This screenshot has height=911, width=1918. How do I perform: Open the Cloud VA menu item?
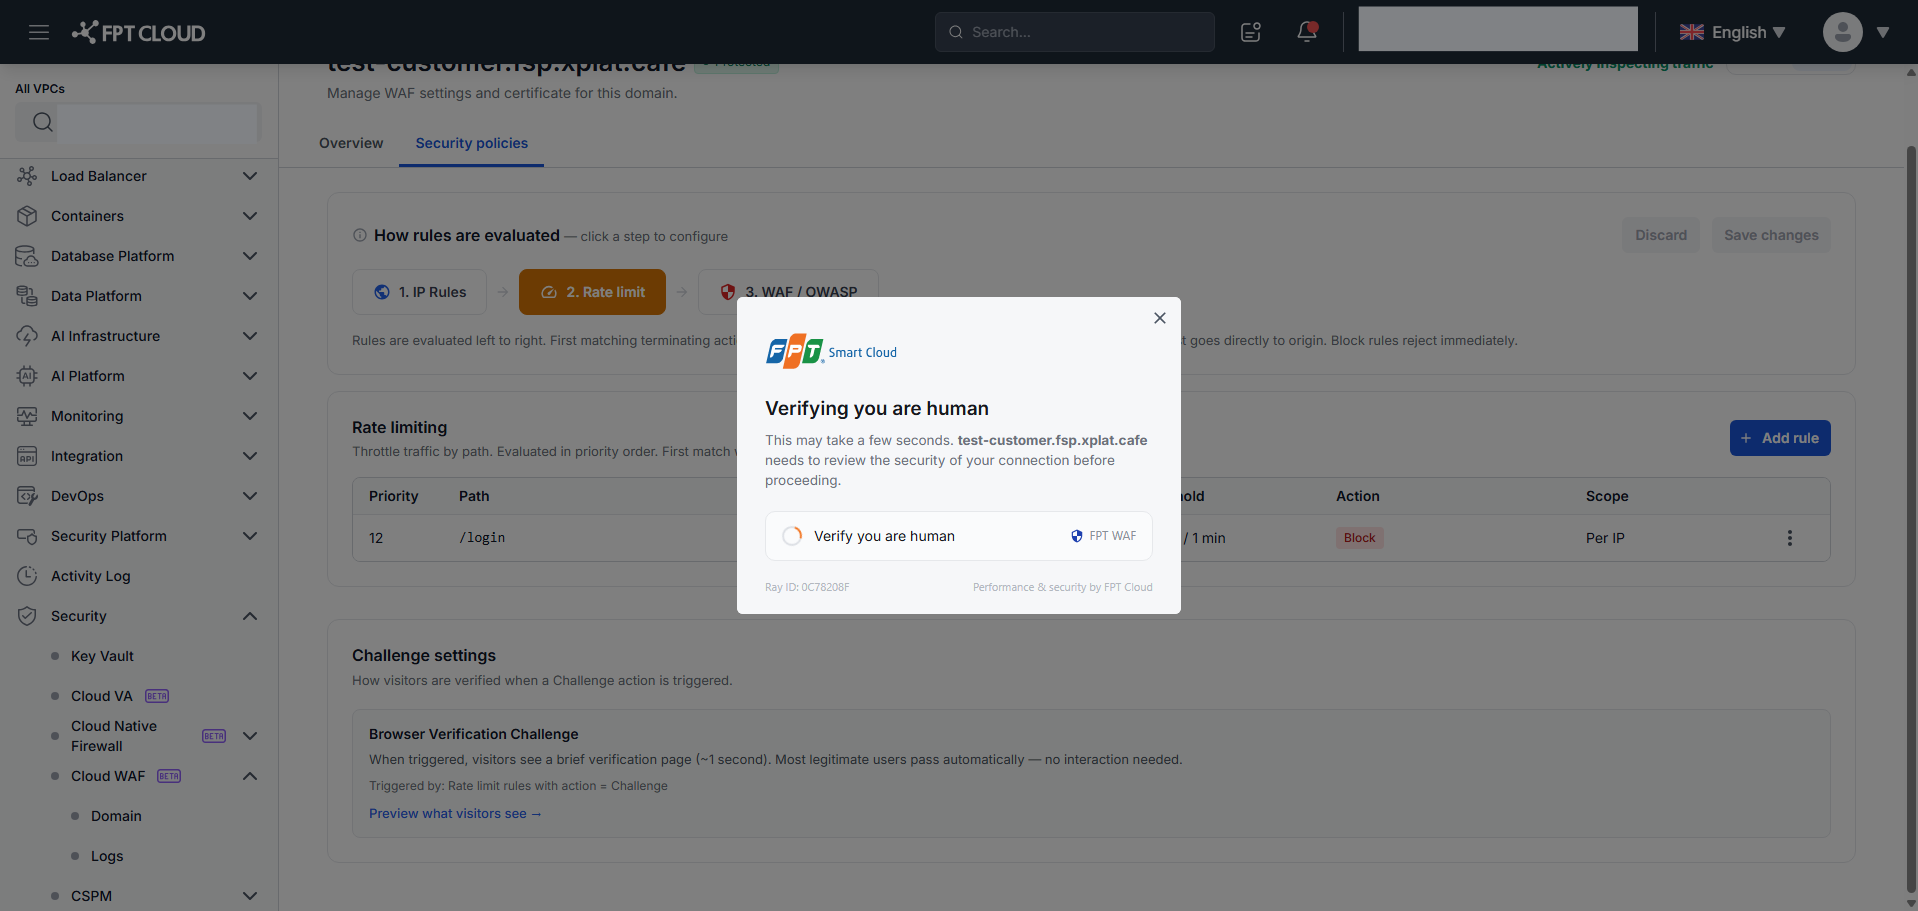coord(102,696)
